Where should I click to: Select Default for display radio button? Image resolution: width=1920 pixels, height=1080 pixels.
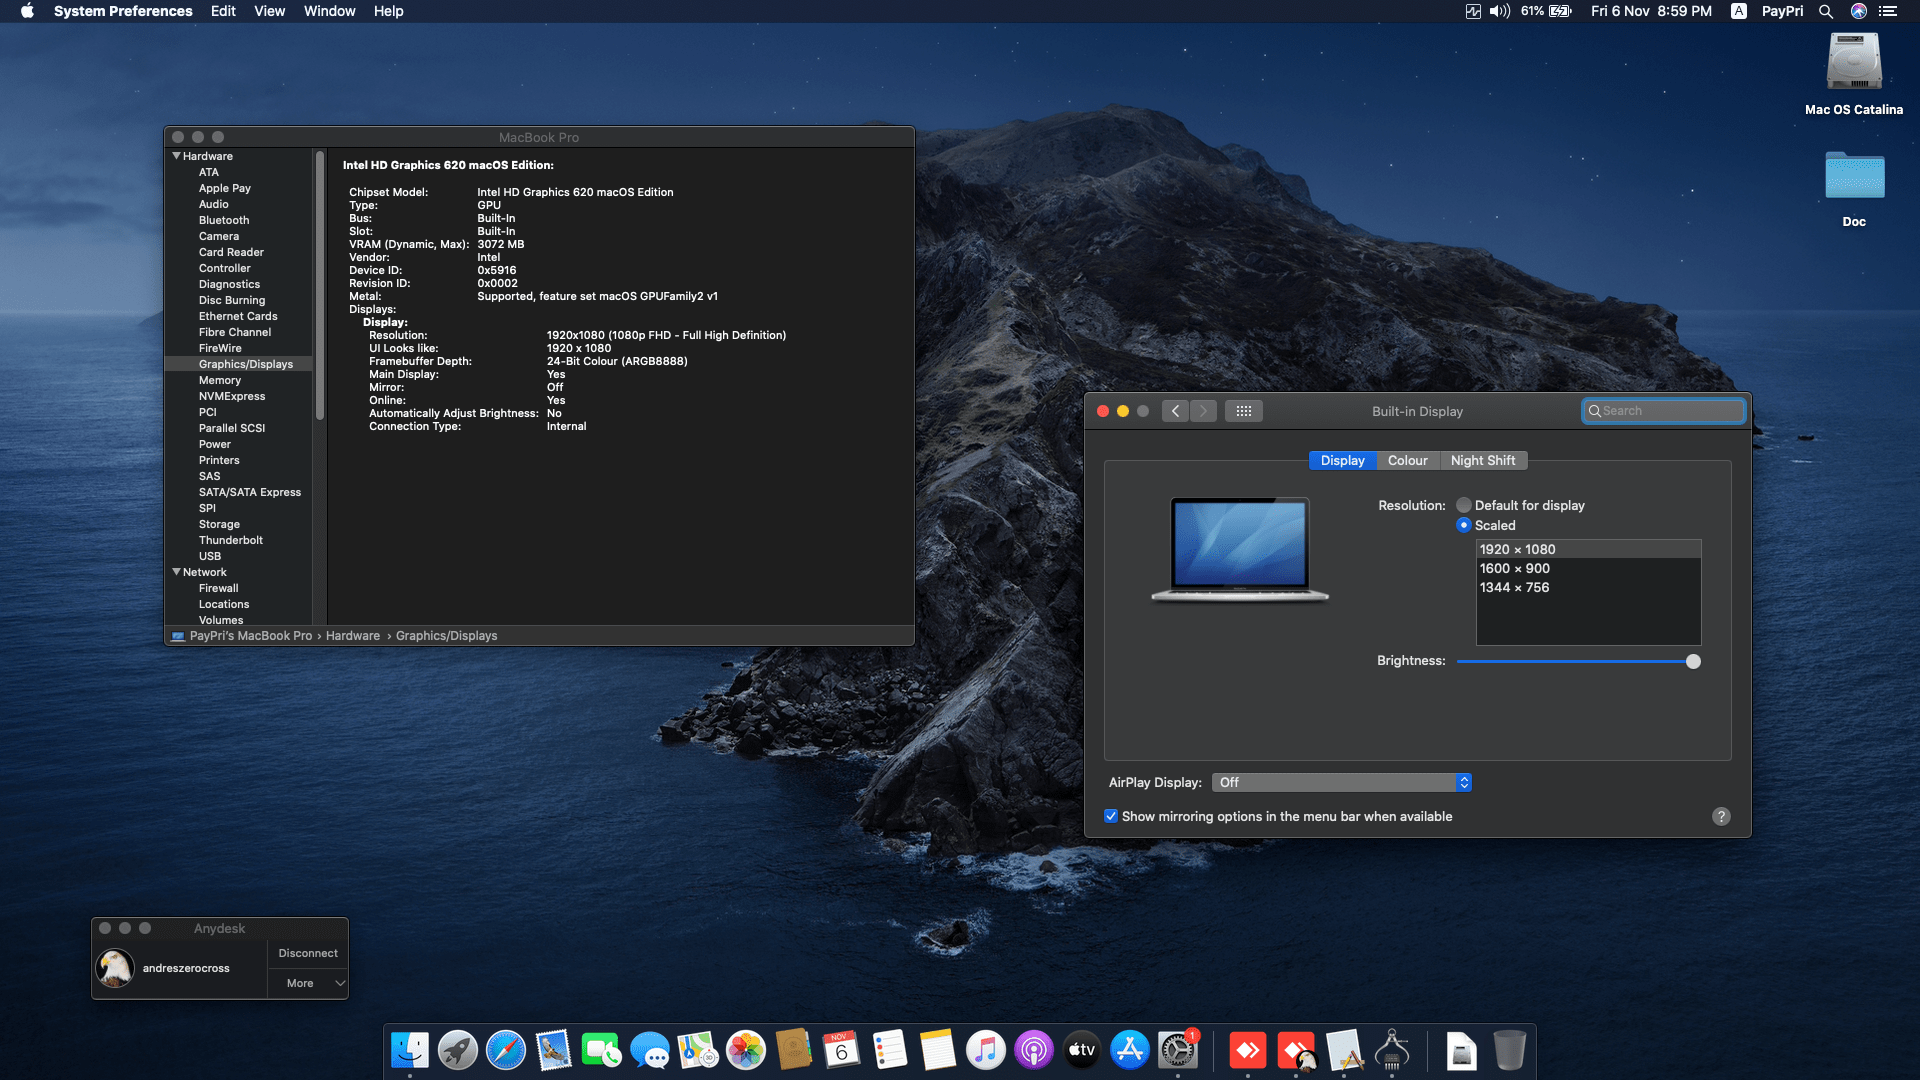(1464, 505)
